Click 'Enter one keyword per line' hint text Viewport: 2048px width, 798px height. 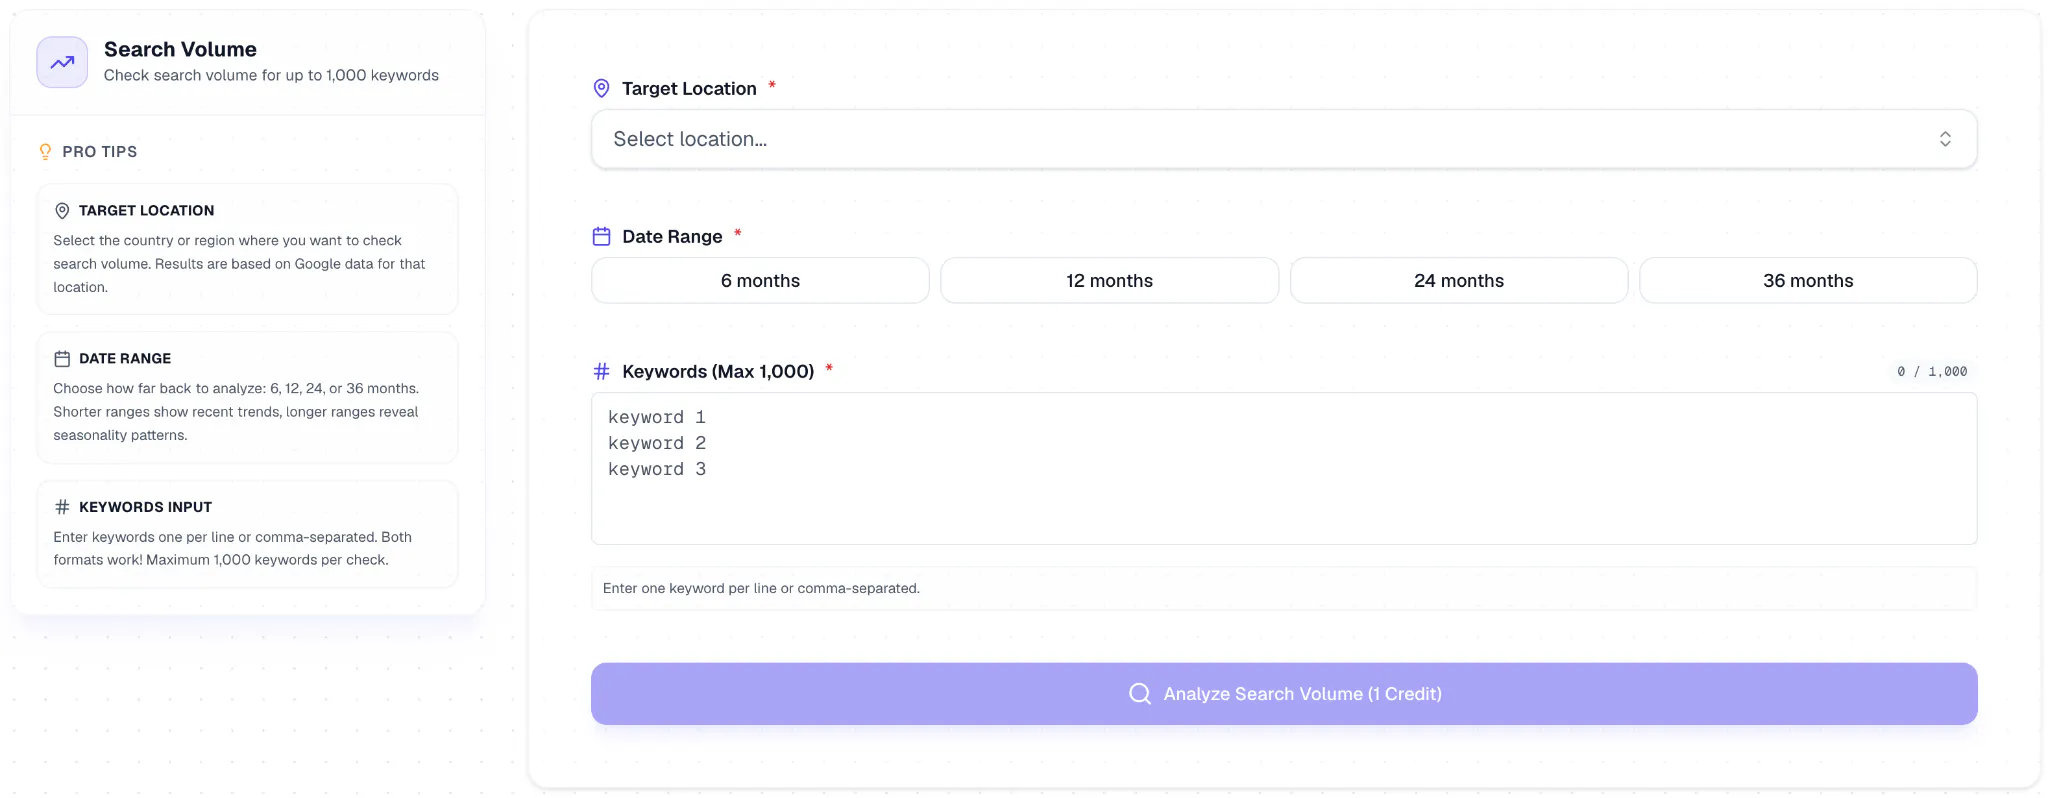point(761,588)
